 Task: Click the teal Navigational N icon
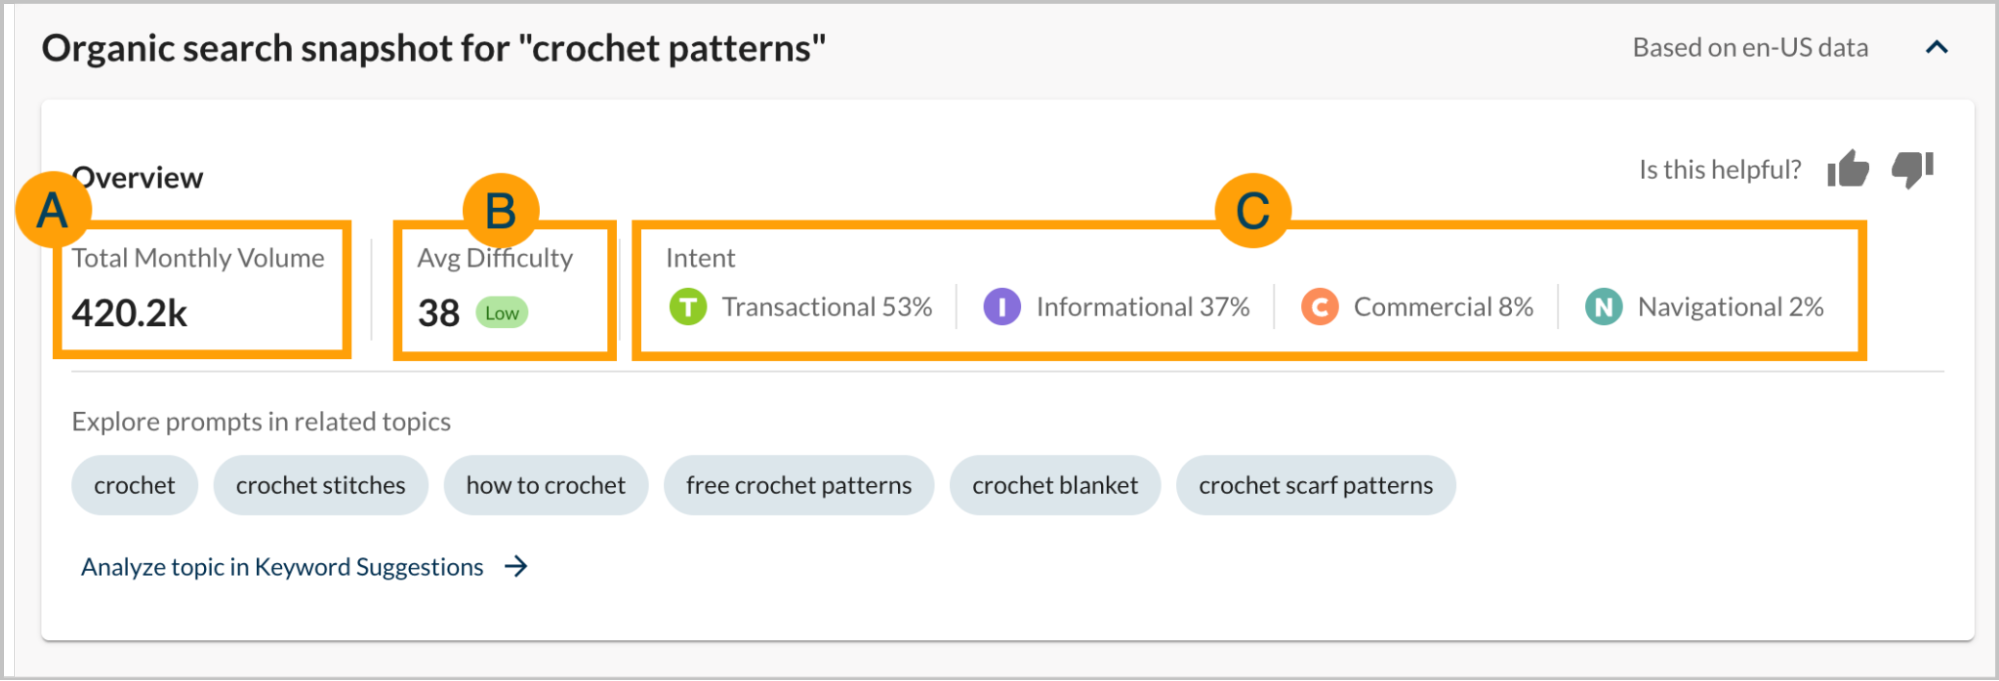(1604, 307)
